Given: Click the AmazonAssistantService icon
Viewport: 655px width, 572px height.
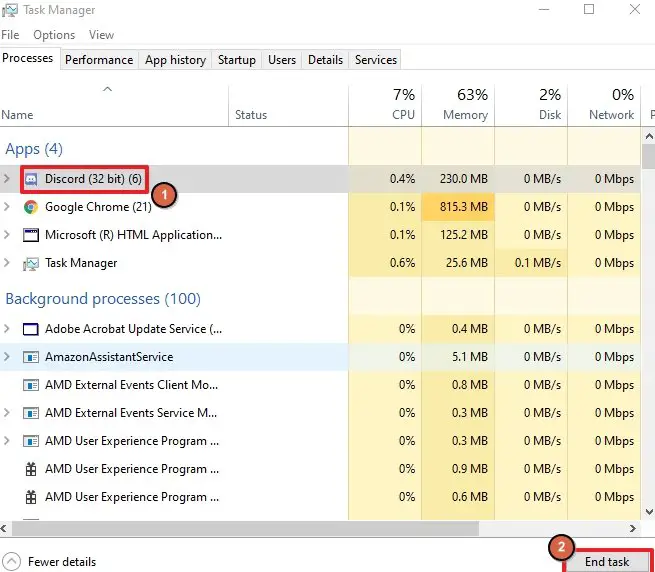Looking at the screenshot, I should 31,357.
